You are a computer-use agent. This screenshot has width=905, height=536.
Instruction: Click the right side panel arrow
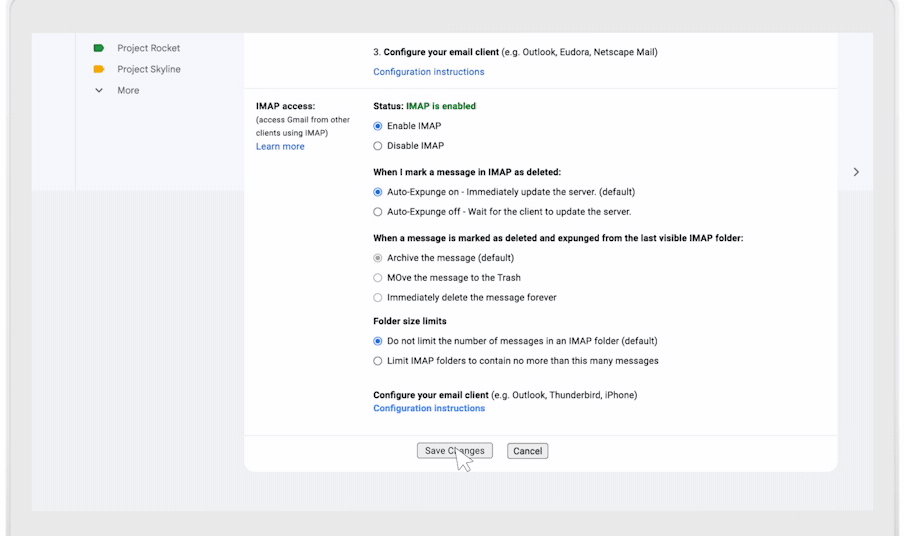coord(856,172)
